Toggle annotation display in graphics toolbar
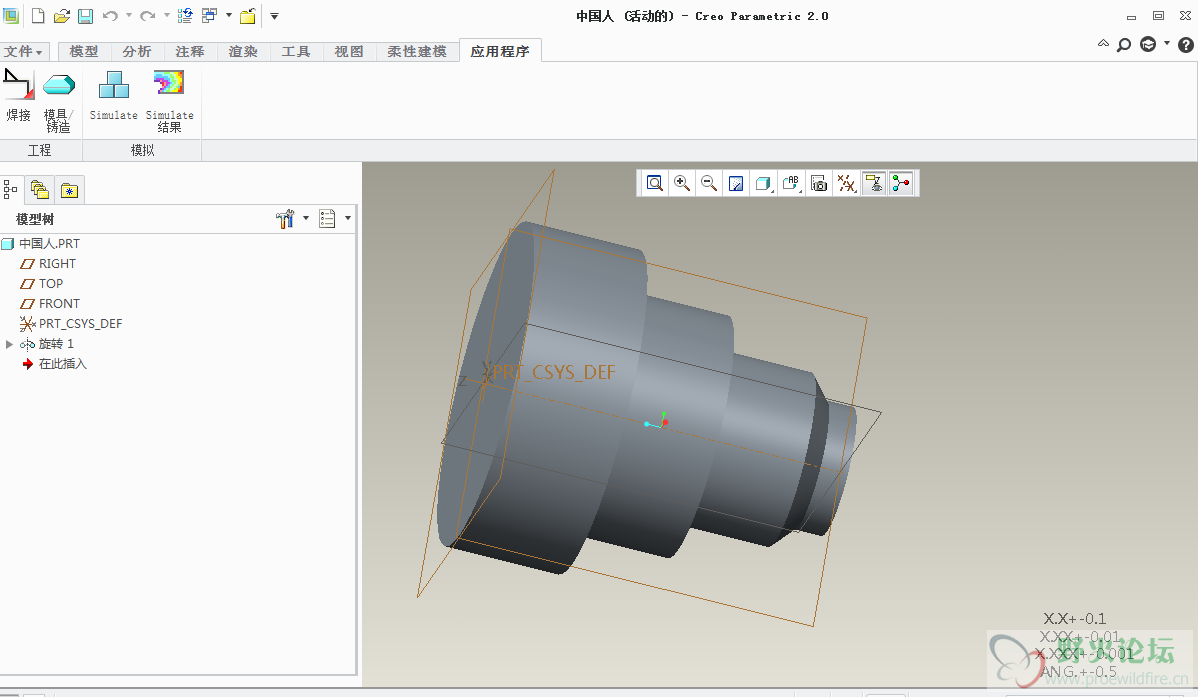Image resolution: width=1198 pixels, height=697 pixels. coord(874,183)
